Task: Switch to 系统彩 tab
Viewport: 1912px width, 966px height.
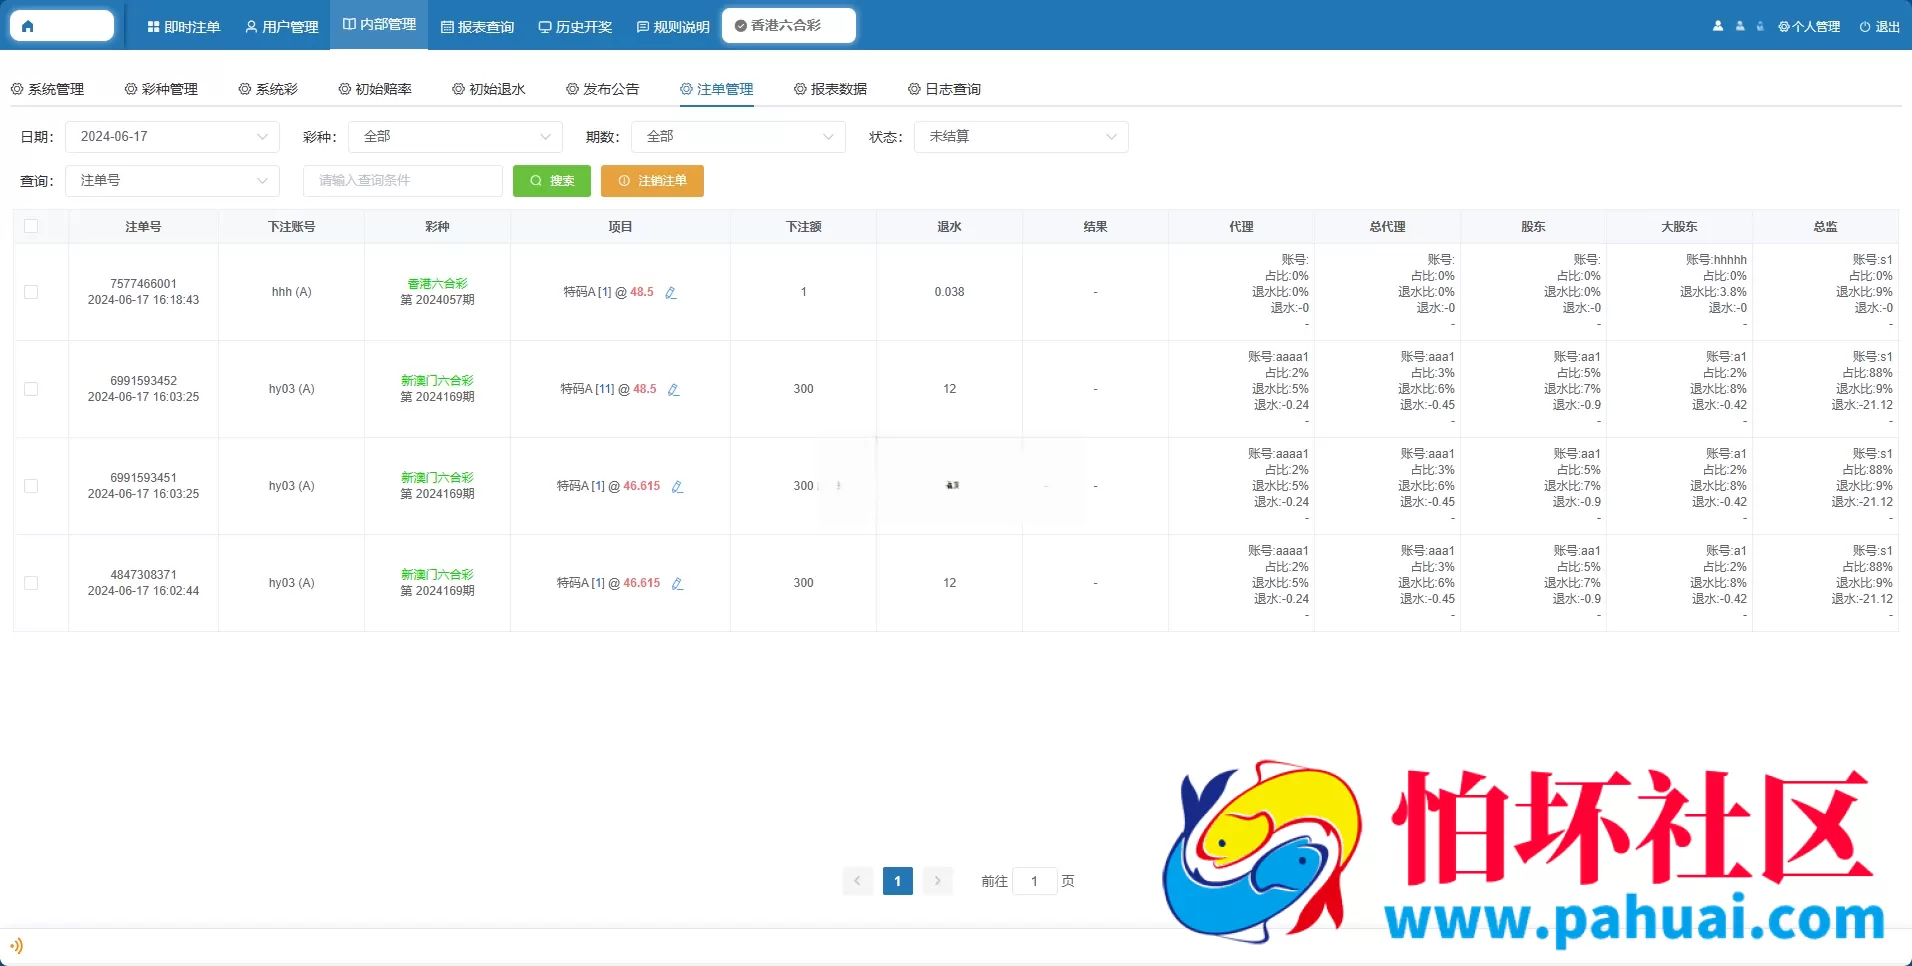Action: 268,89
